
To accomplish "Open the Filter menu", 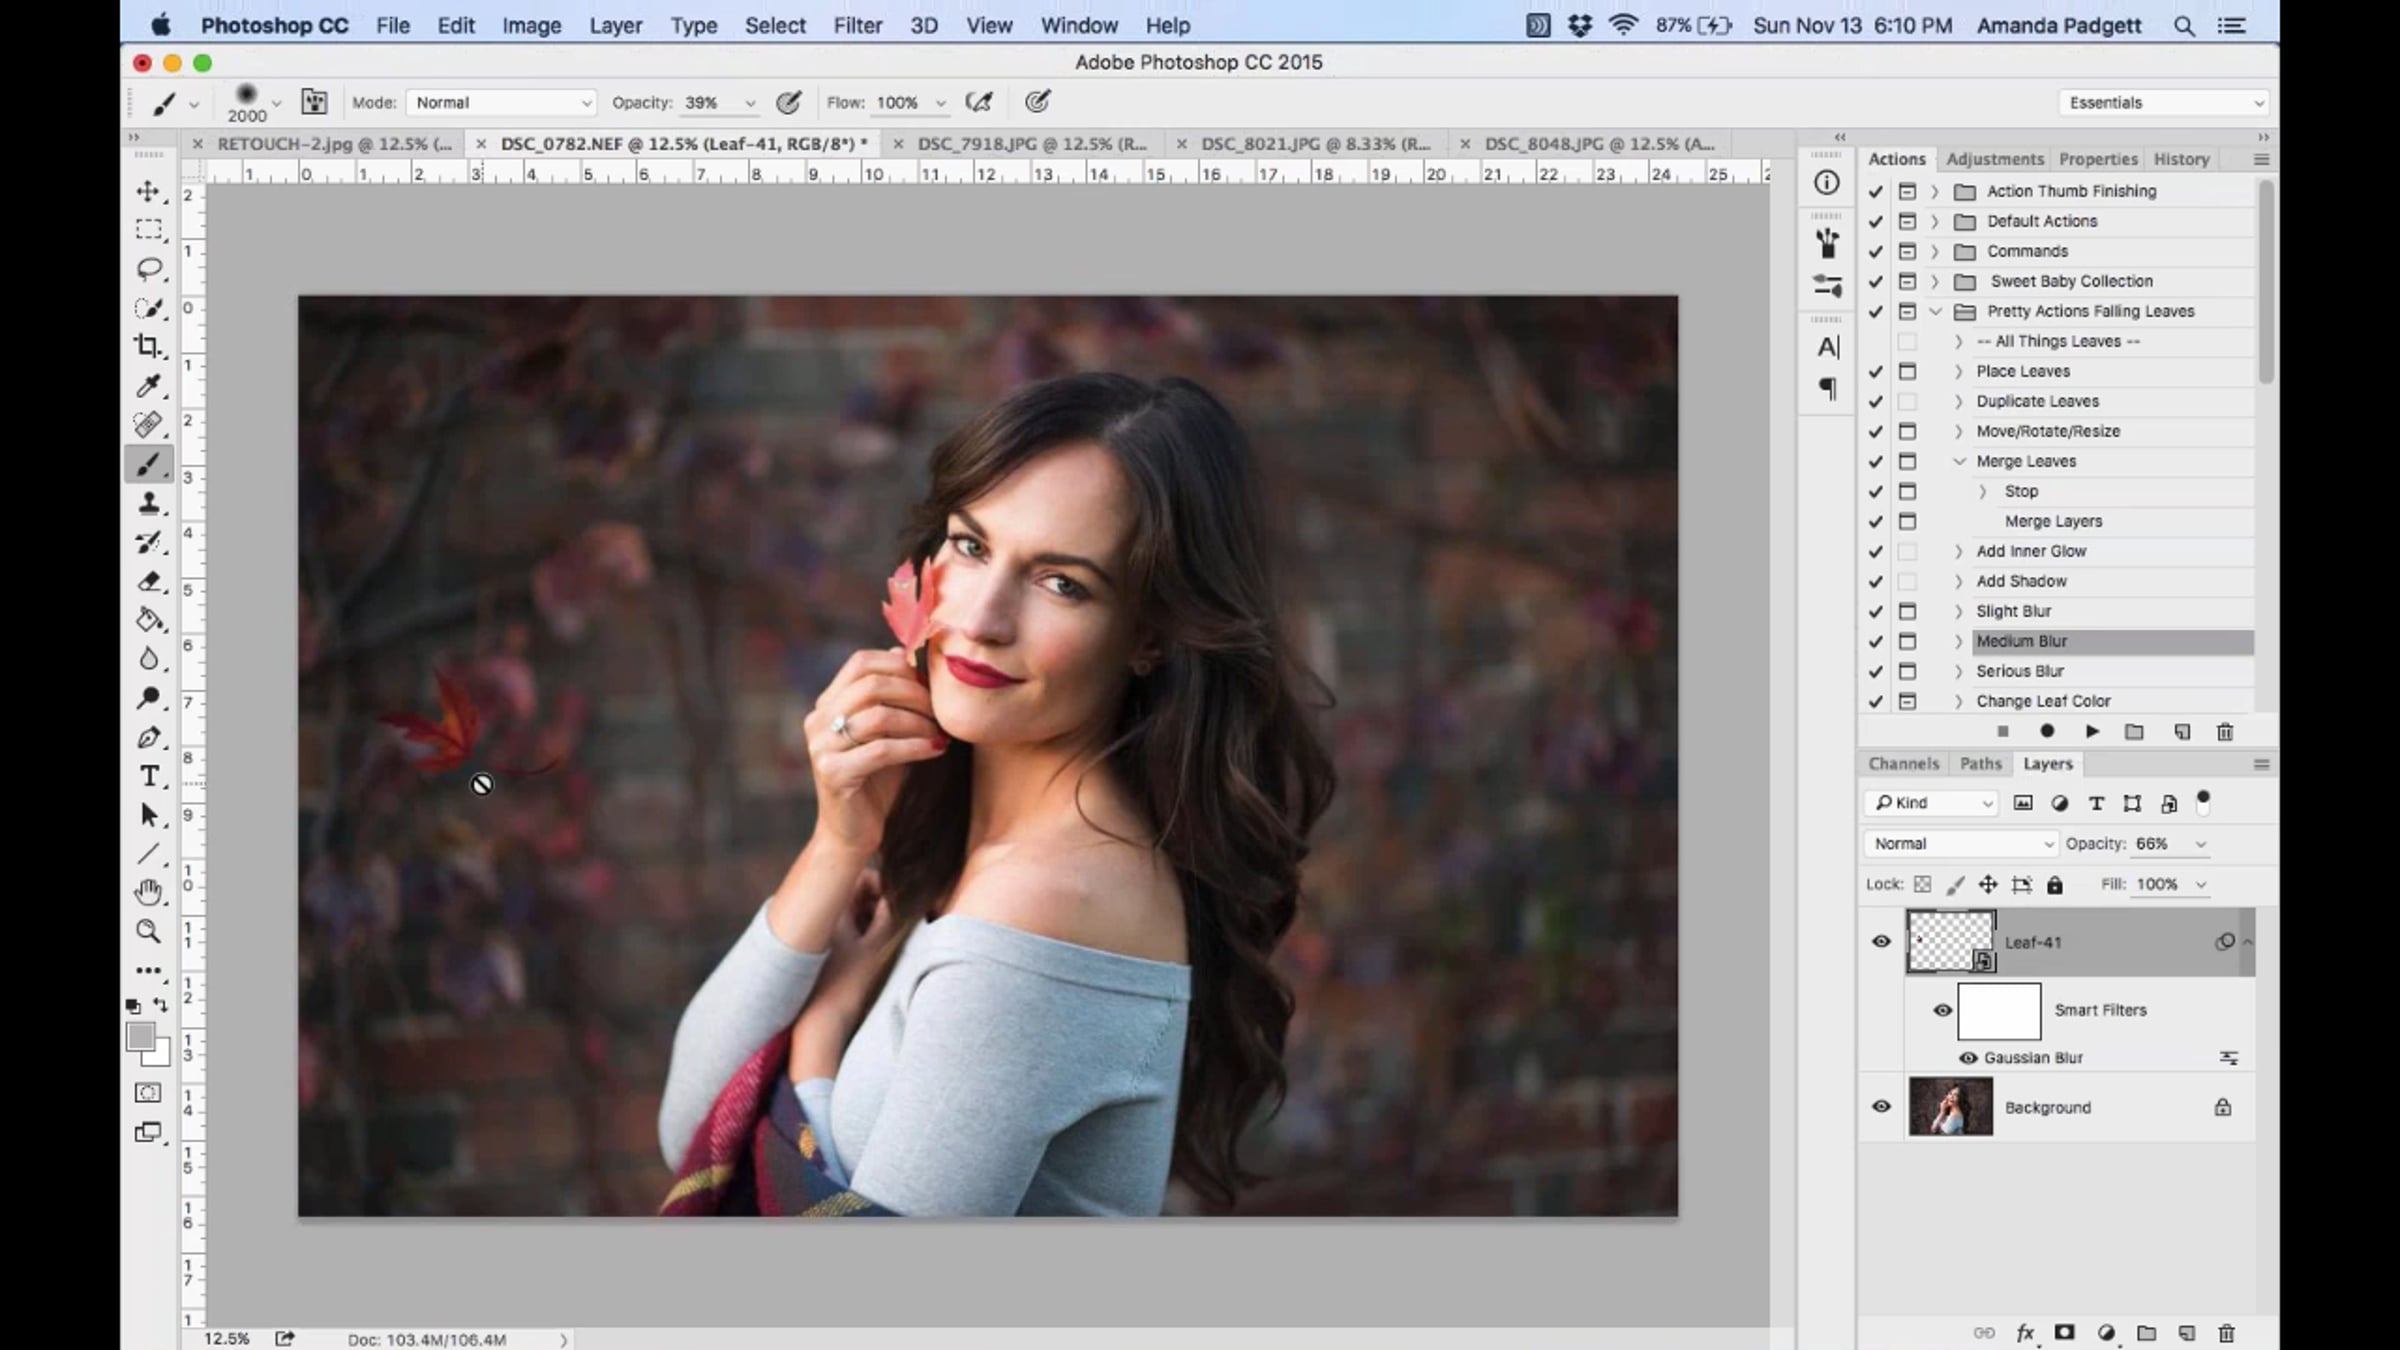I will [x=857, y=26].
